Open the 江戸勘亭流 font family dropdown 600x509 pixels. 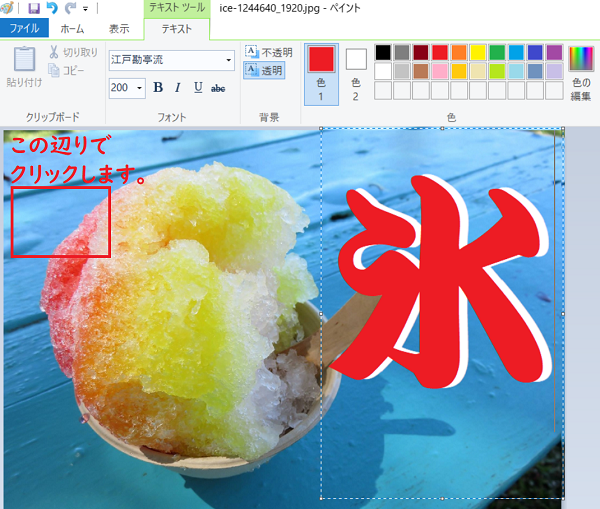click(x=229, y=60)
